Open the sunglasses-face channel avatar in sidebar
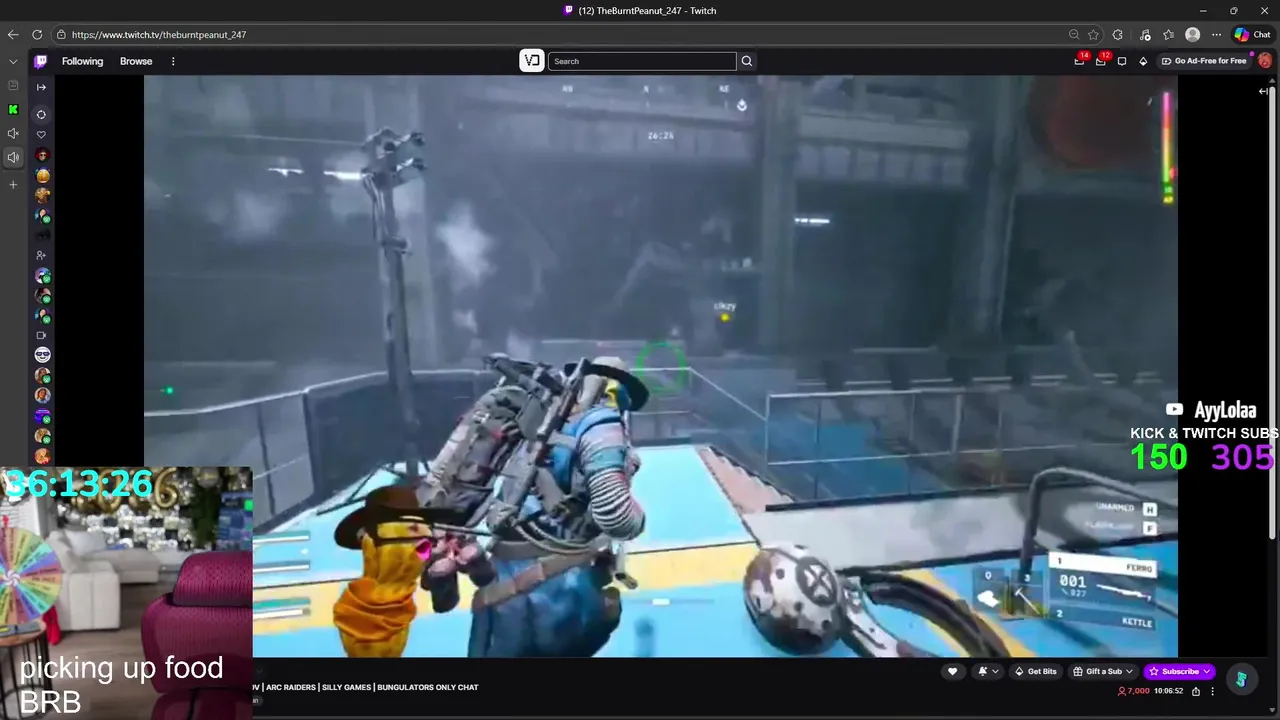Image resolution: width=1280 pixels, height=720 pixels. tap(42, 355)
